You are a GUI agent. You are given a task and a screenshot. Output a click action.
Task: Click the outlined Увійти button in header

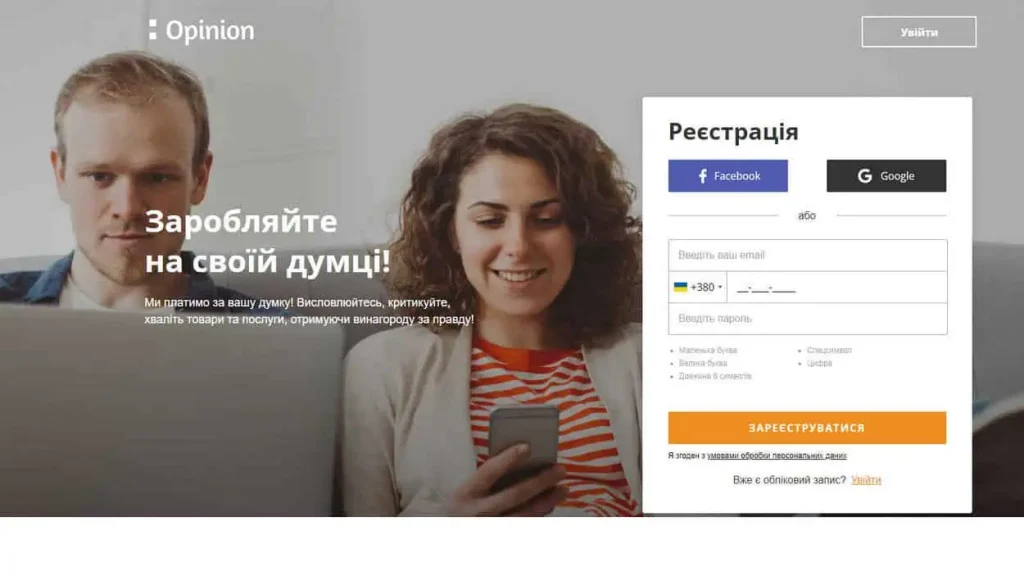click(x=919, y=32)
